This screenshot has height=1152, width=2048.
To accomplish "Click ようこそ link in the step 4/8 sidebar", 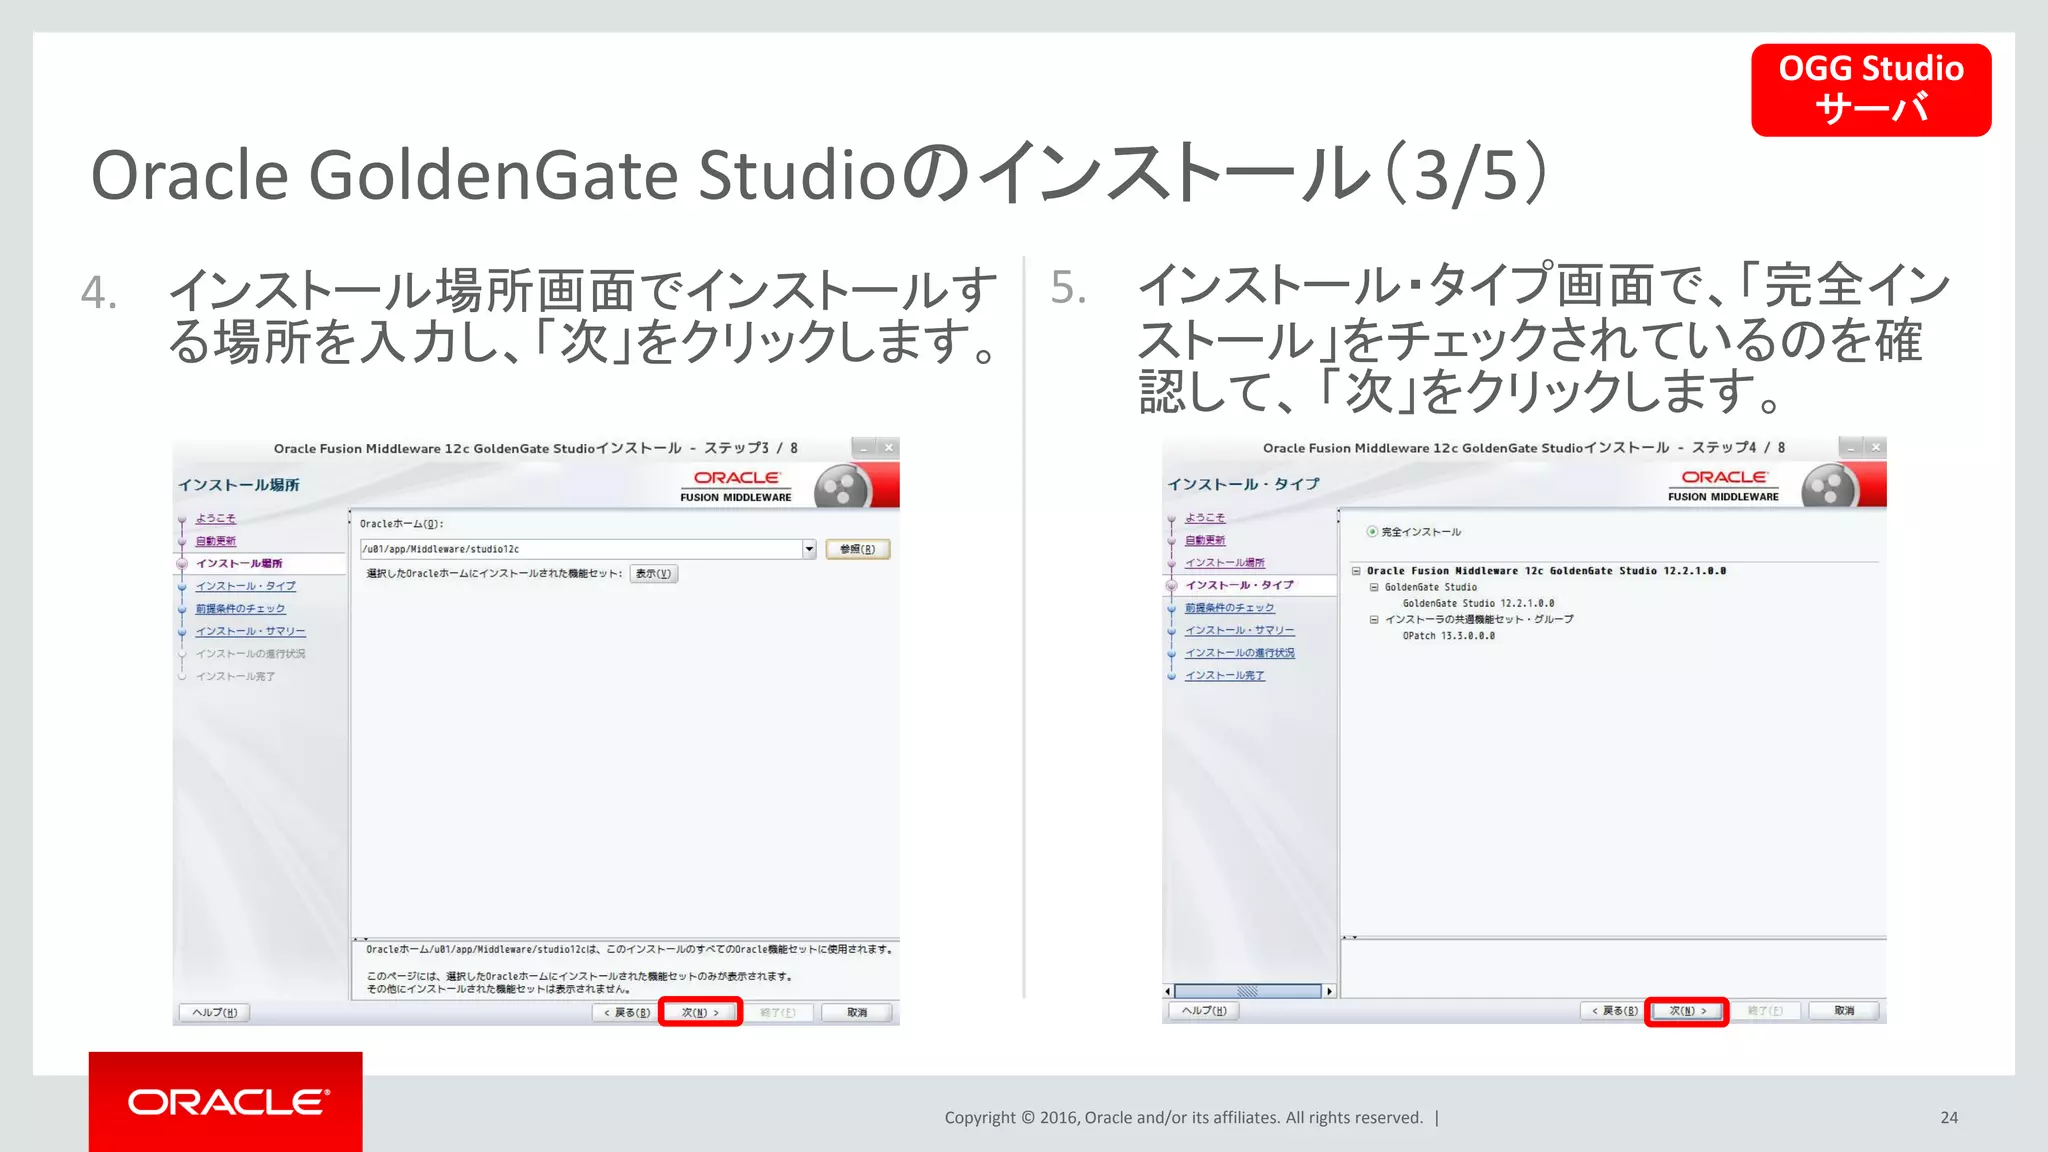I will click(1205, 517).
